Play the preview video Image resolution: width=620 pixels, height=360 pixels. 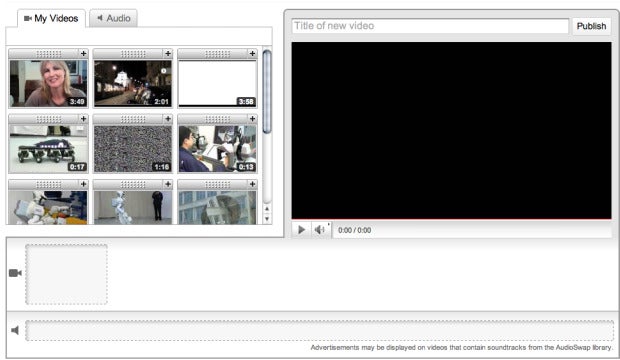301,229
